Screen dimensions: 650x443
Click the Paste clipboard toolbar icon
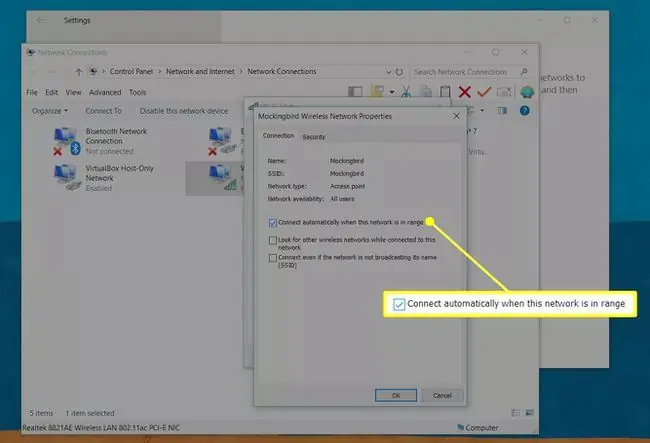click(445, 91)
